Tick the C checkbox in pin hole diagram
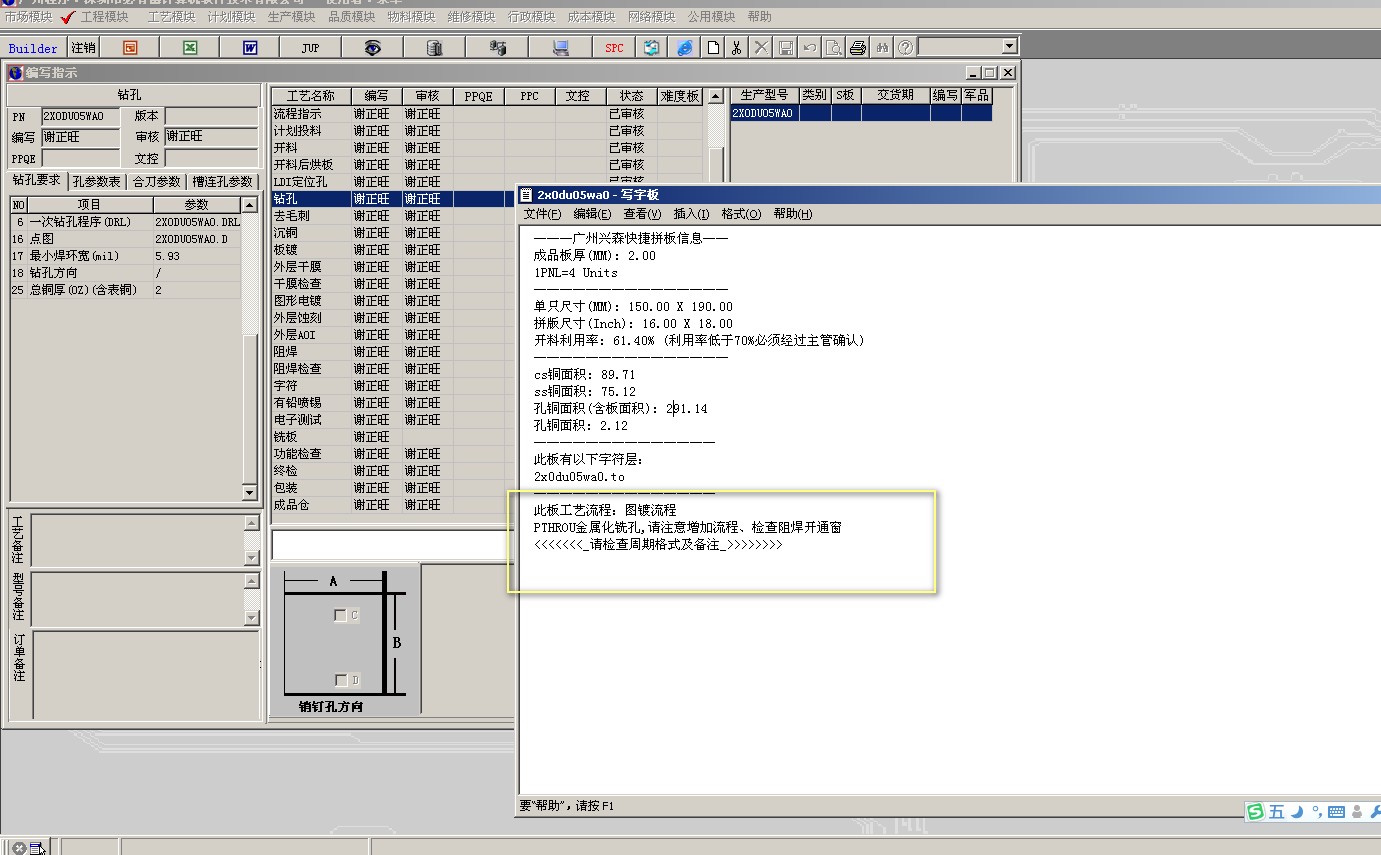The image size is (1381, 855). [340, 615]
